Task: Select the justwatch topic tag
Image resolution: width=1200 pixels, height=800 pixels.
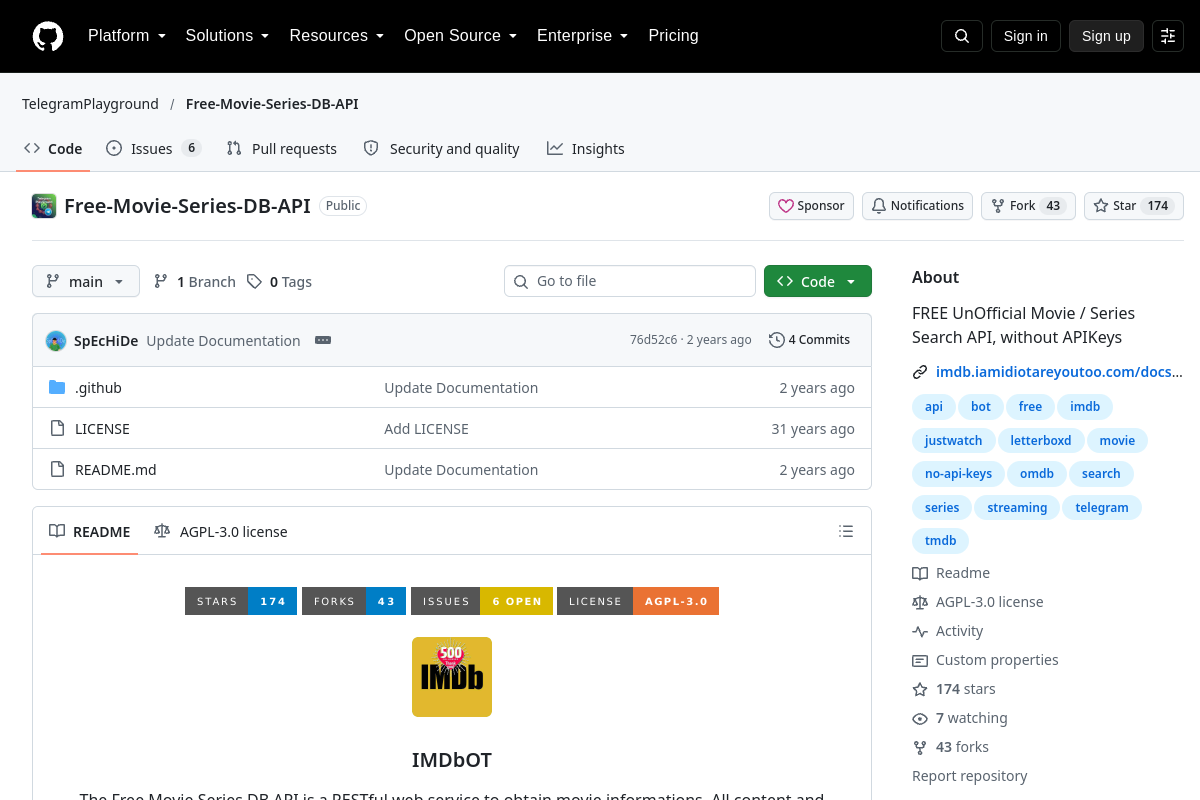Action: coord(953,440)
